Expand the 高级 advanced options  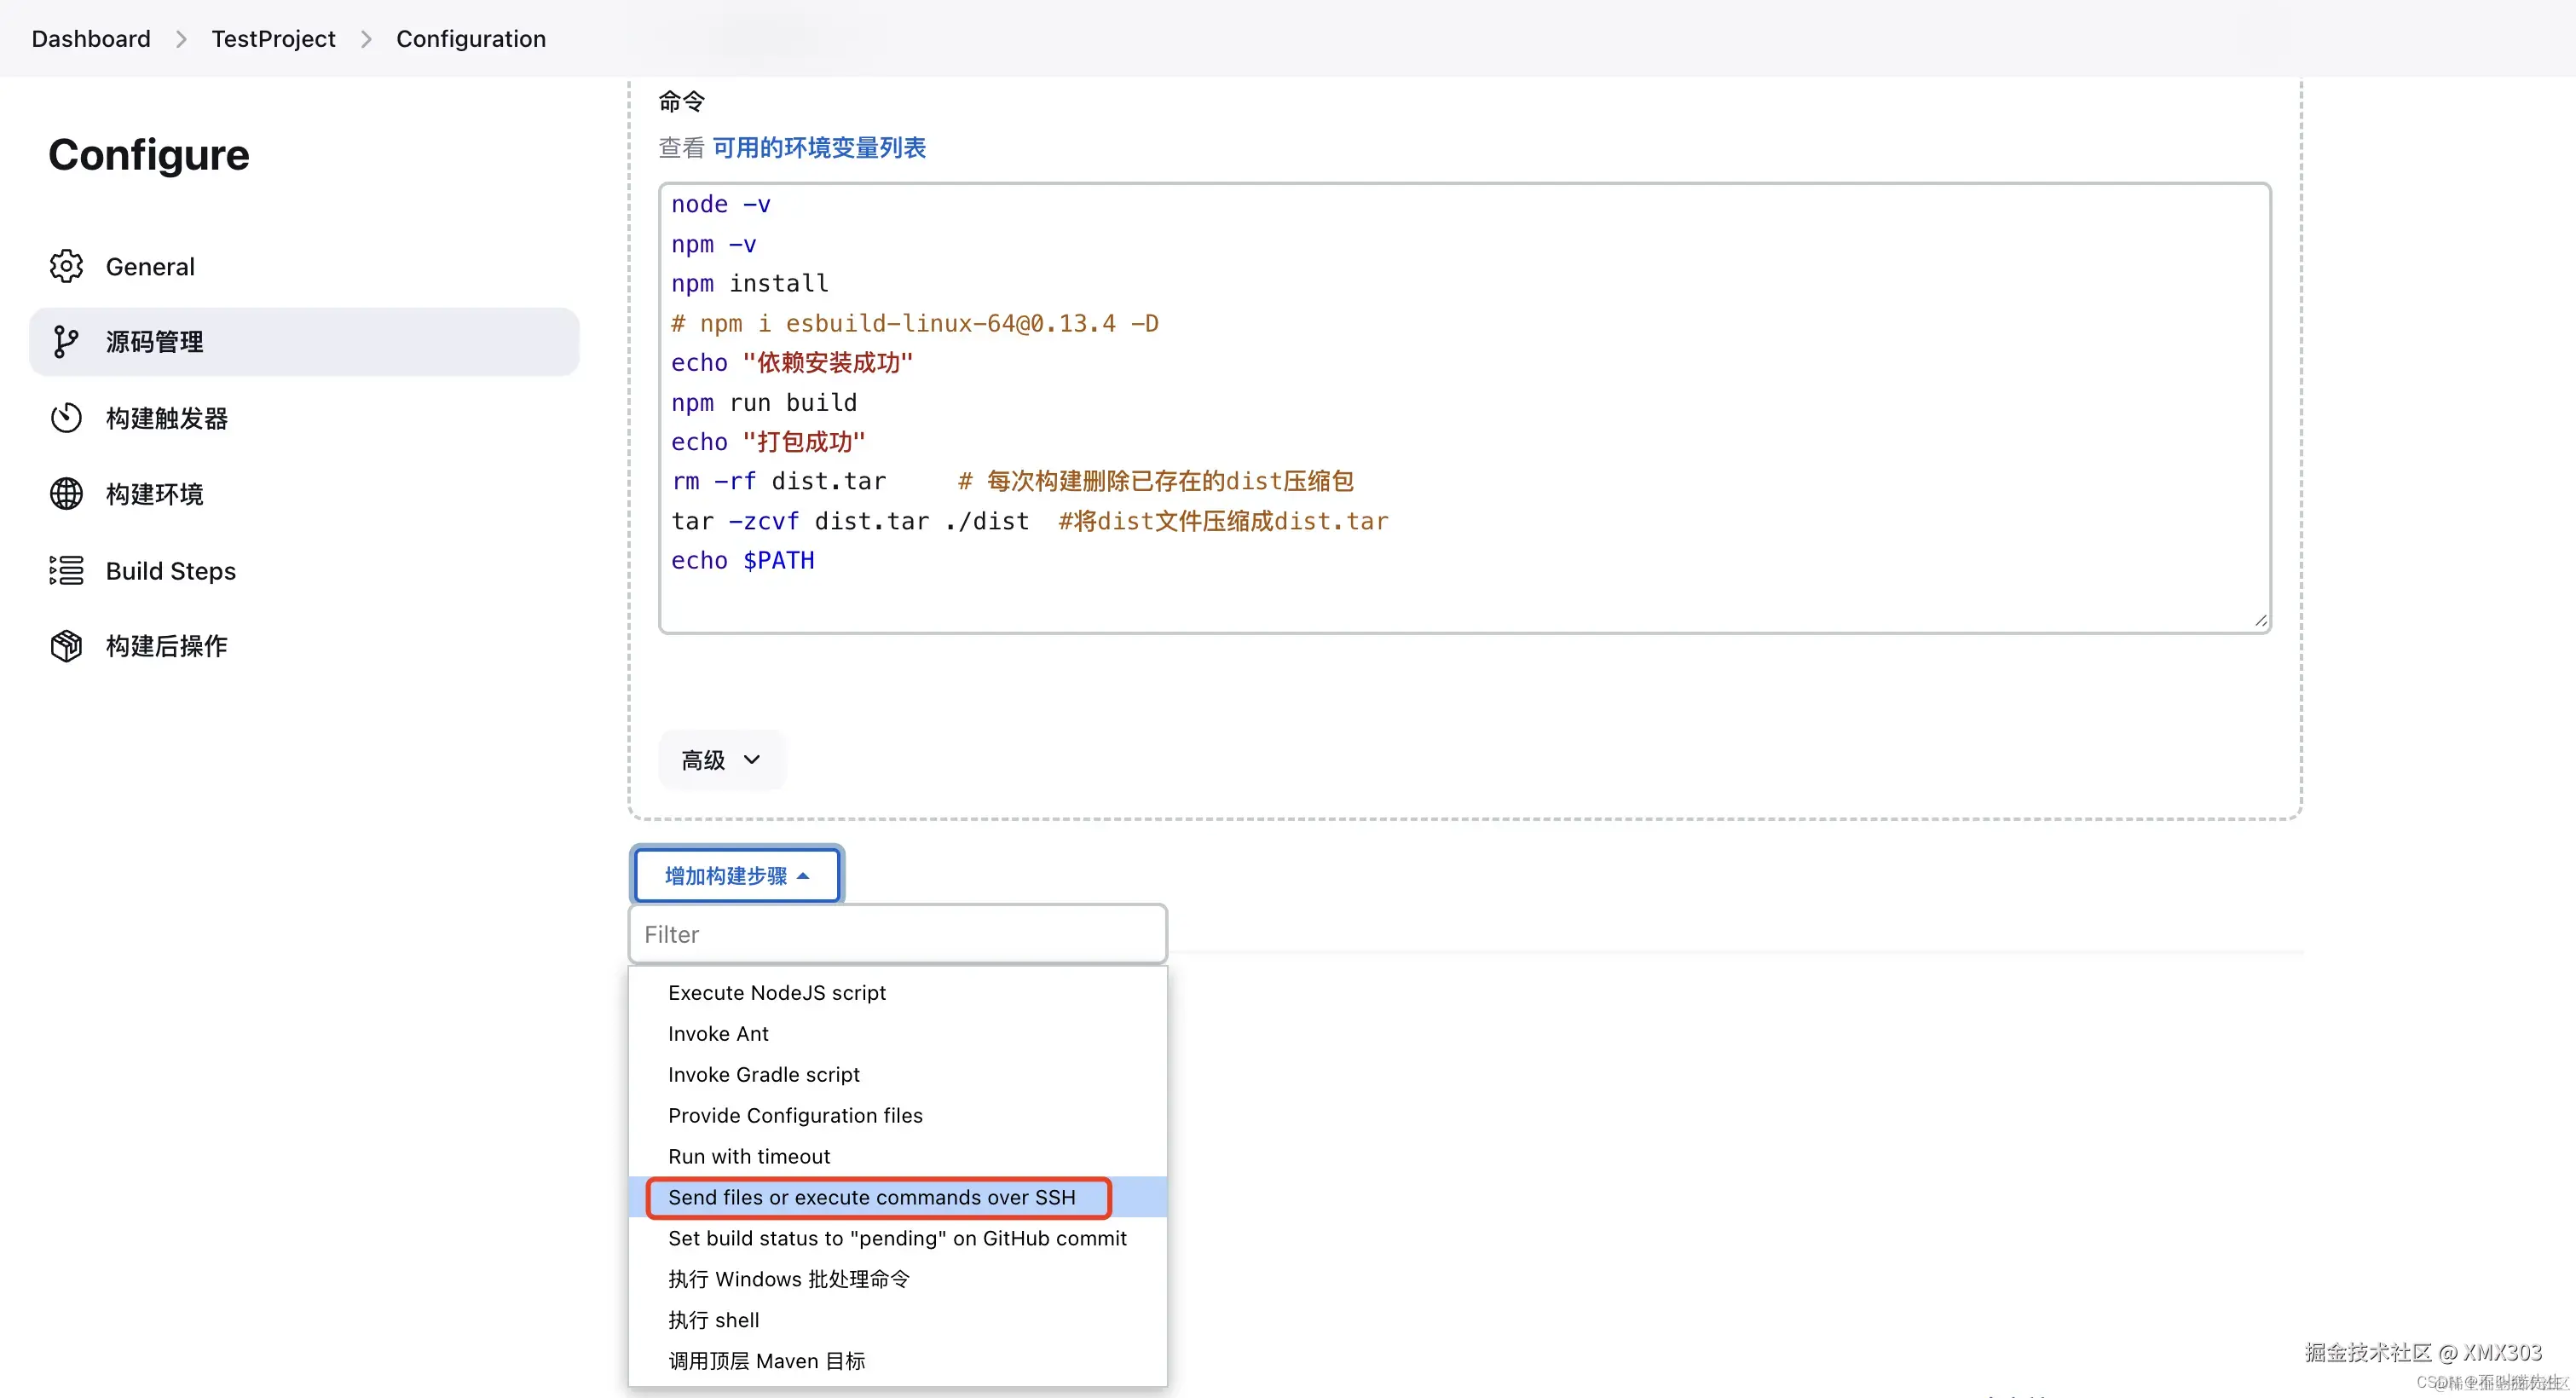pyautogui.click(x=721, y=760)
